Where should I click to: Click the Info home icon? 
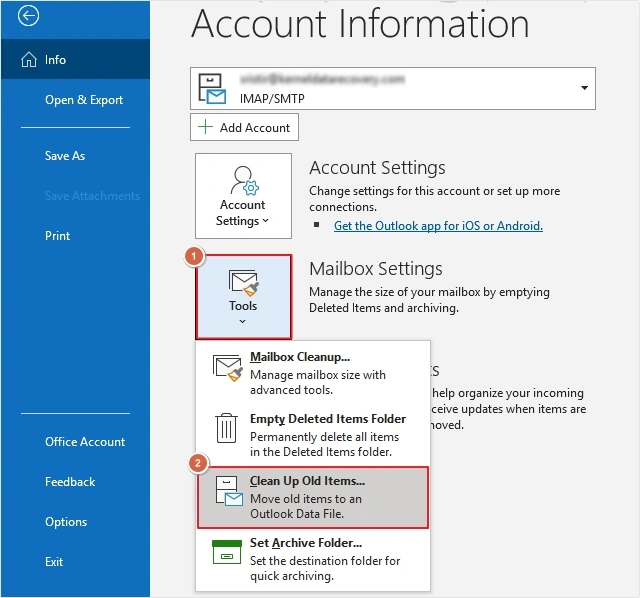coord(29,60)
